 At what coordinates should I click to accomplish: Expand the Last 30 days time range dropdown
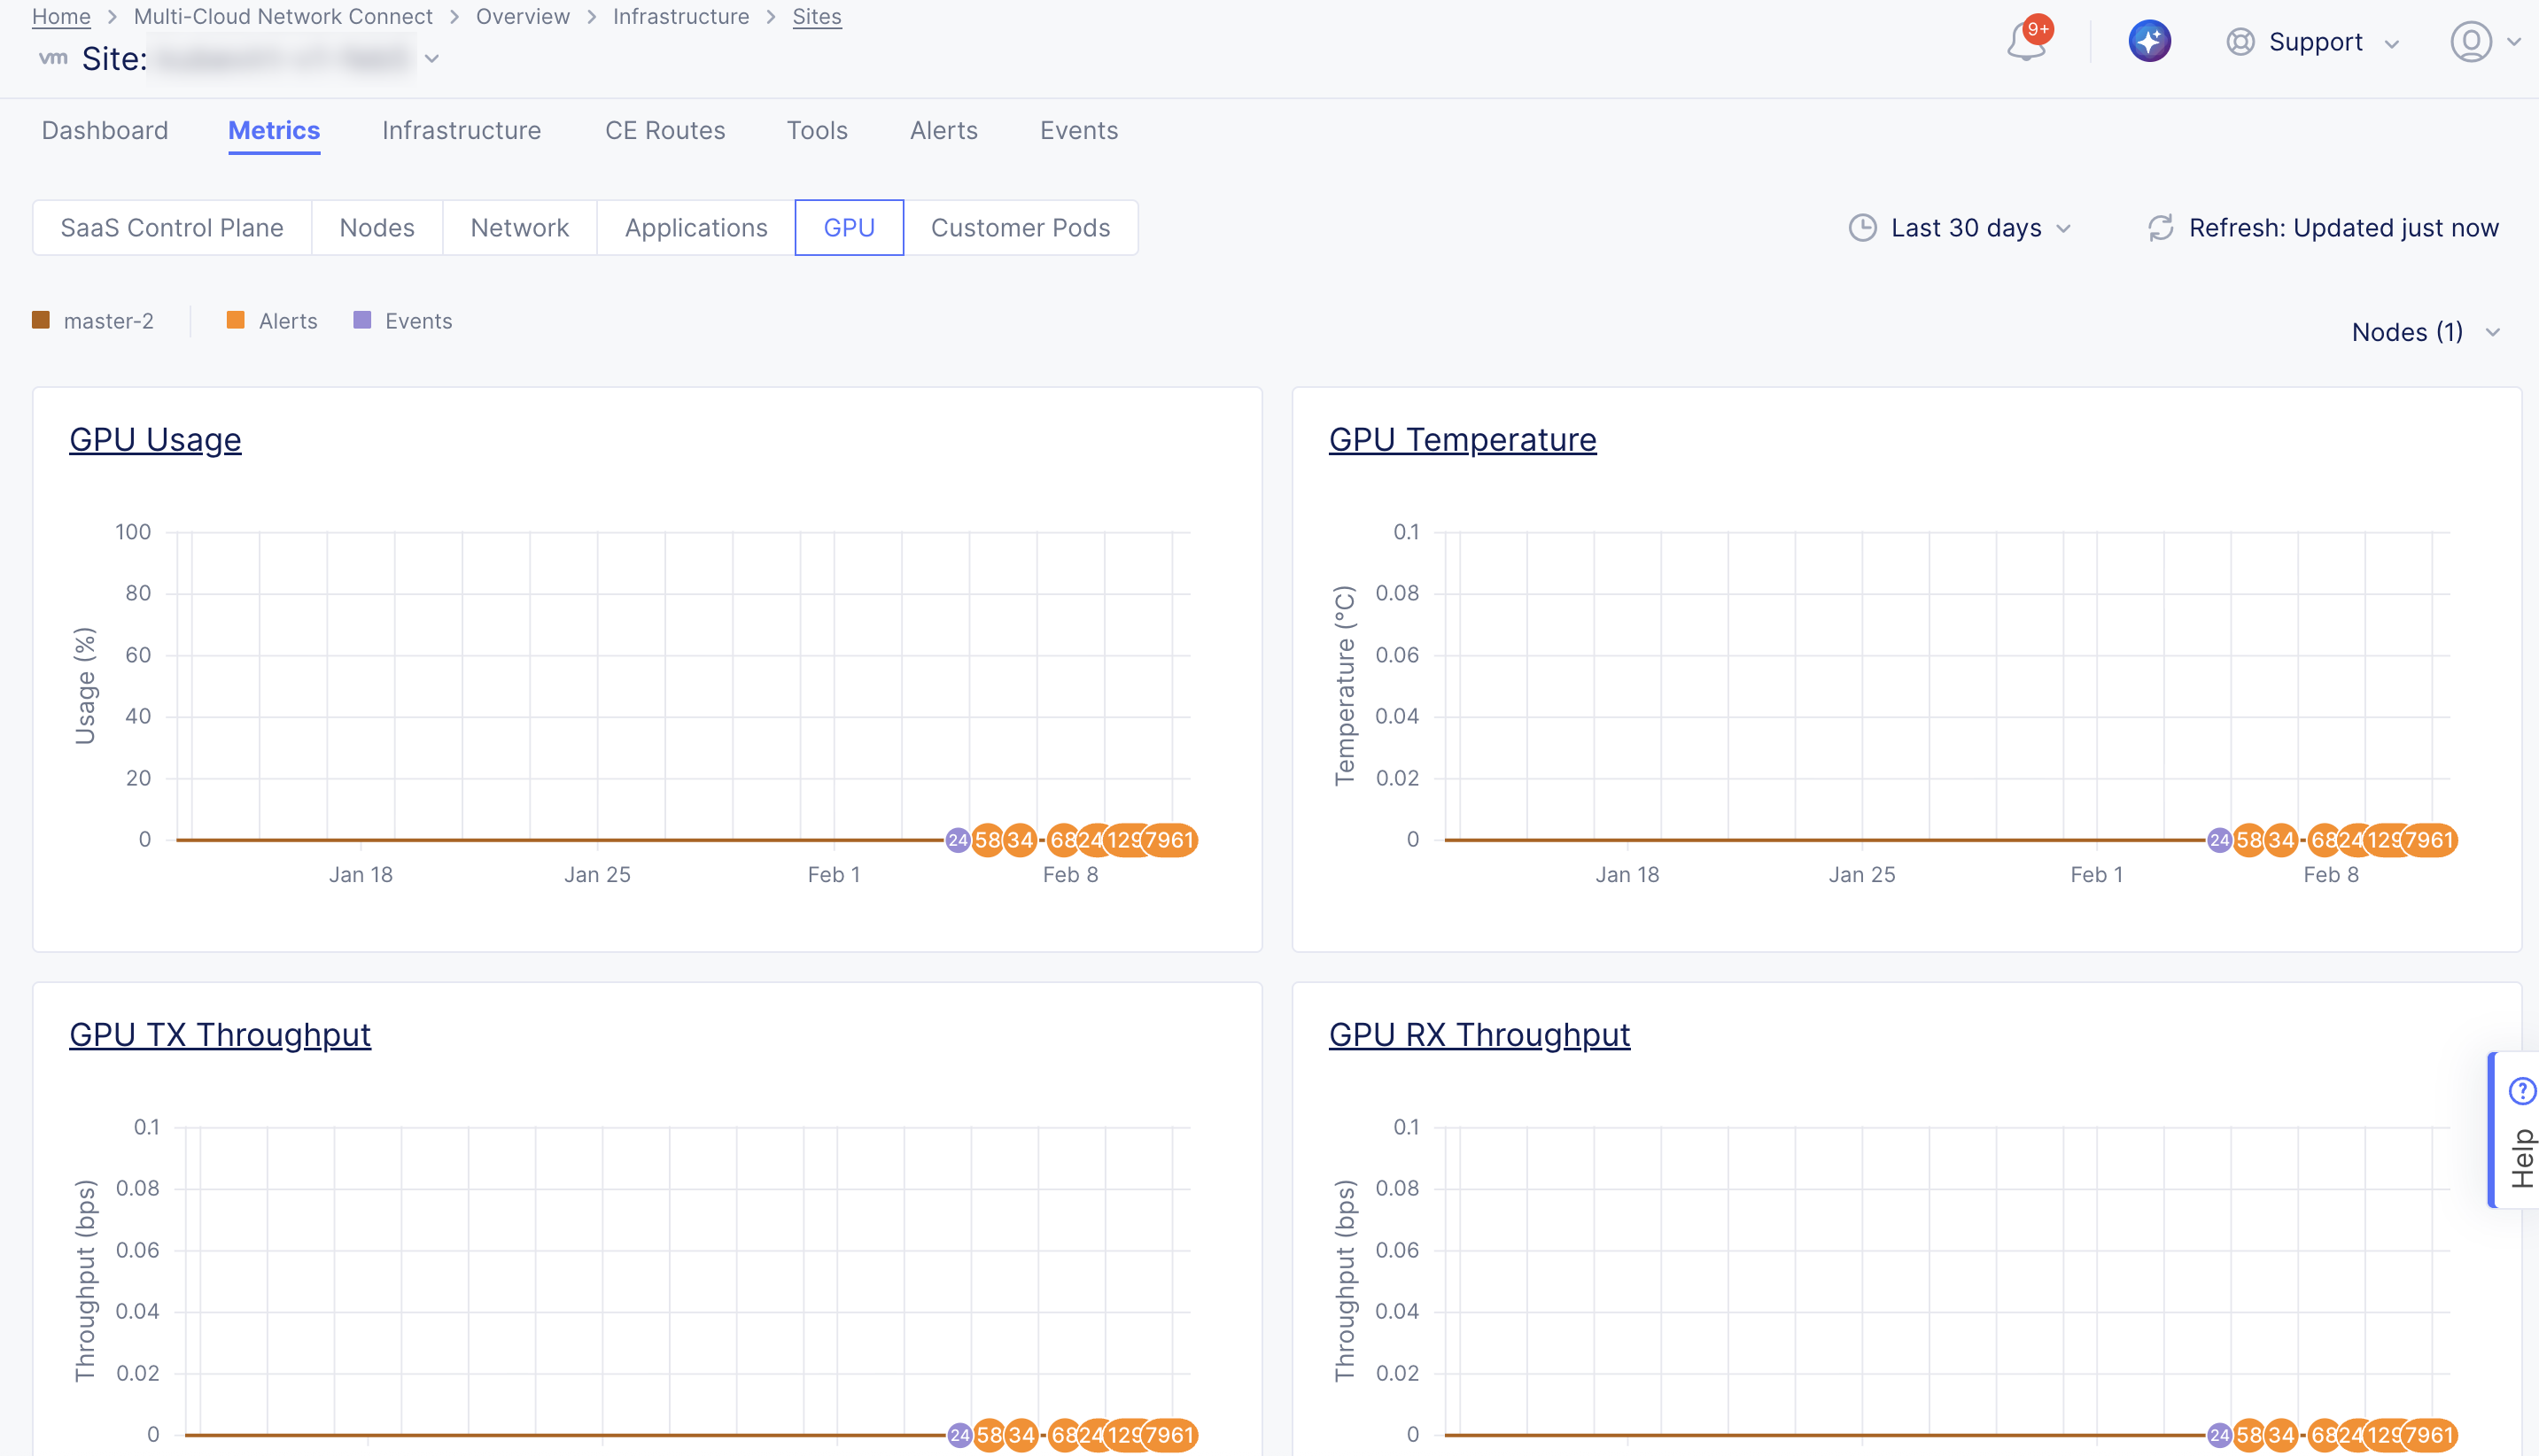[x=2063, y=228]
